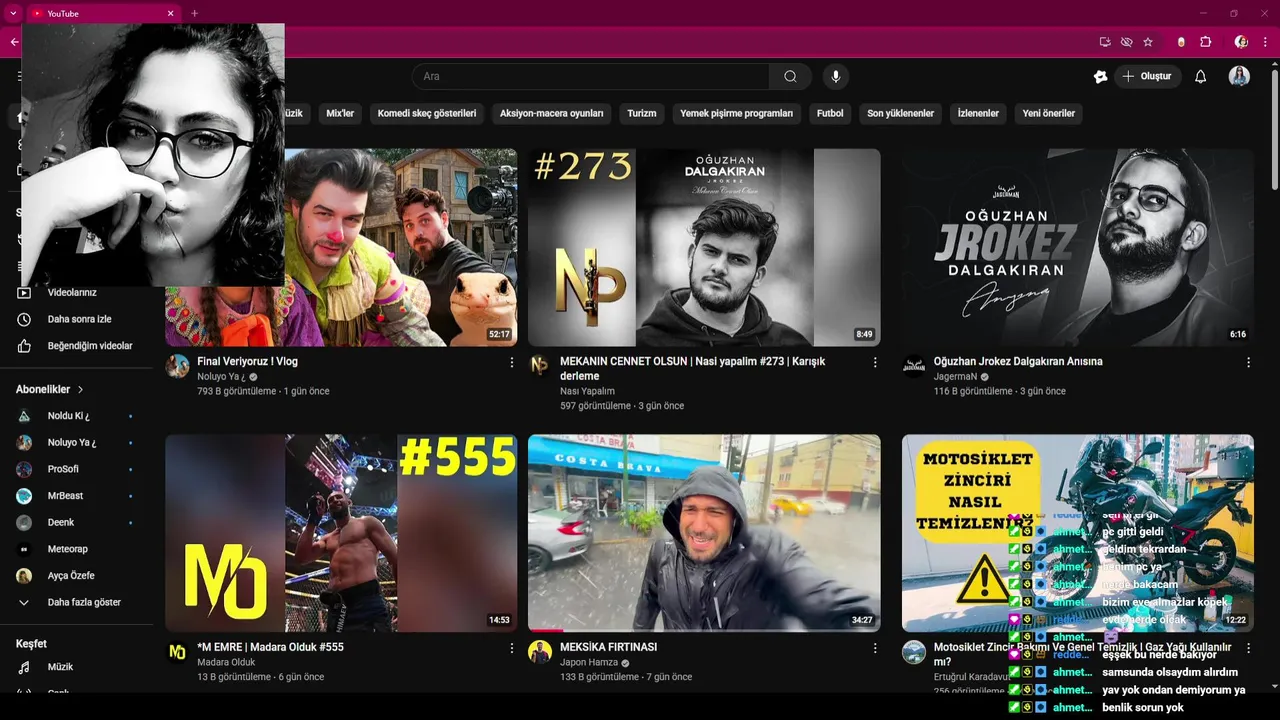Image resolution: width=1280 pixels, height=720 pixels.
Task: Open options menu for MEKSİKA FIRTINASI video
Action: pos(875,648)
